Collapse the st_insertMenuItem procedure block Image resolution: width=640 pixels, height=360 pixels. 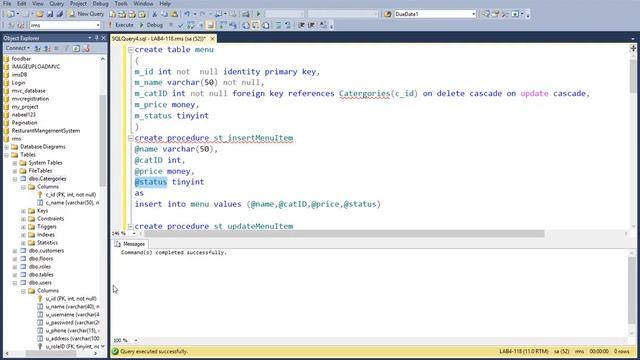131,138
